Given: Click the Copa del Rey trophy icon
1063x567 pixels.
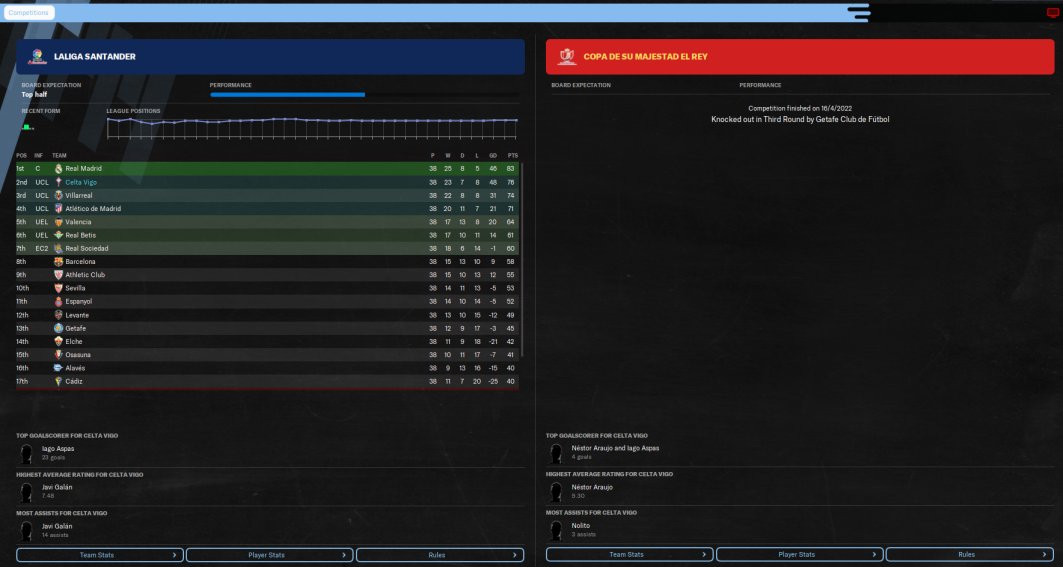Looking at the screenshot, I should (567, 56).
